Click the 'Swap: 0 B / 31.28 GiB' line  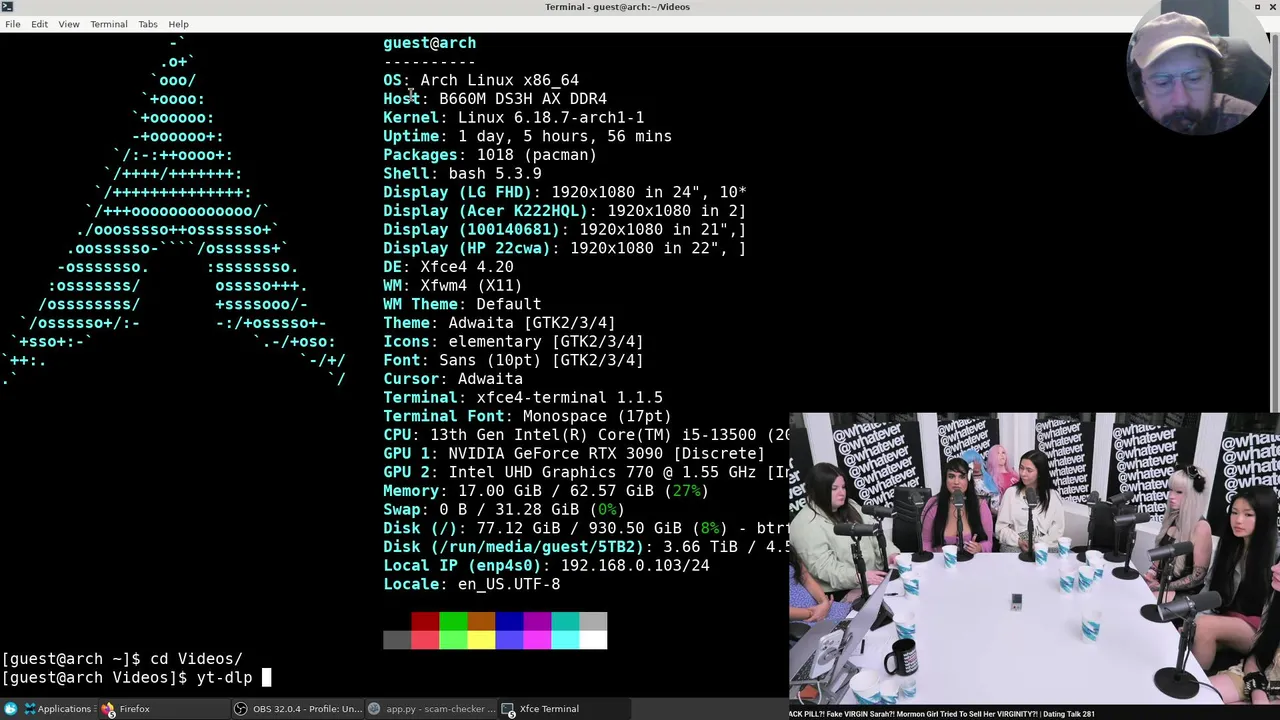[504, 510]
